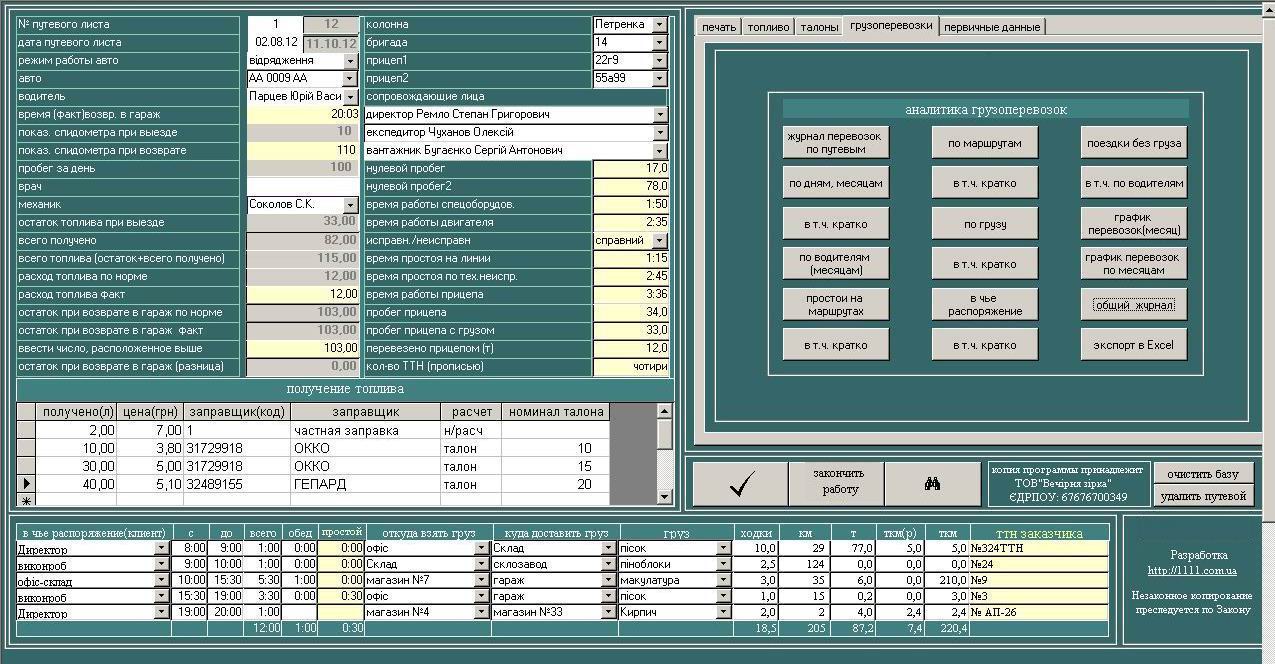Open поездки без груза report
Image resolution: width=1275 pixels, height=664 pixels.
[1133, 142]
